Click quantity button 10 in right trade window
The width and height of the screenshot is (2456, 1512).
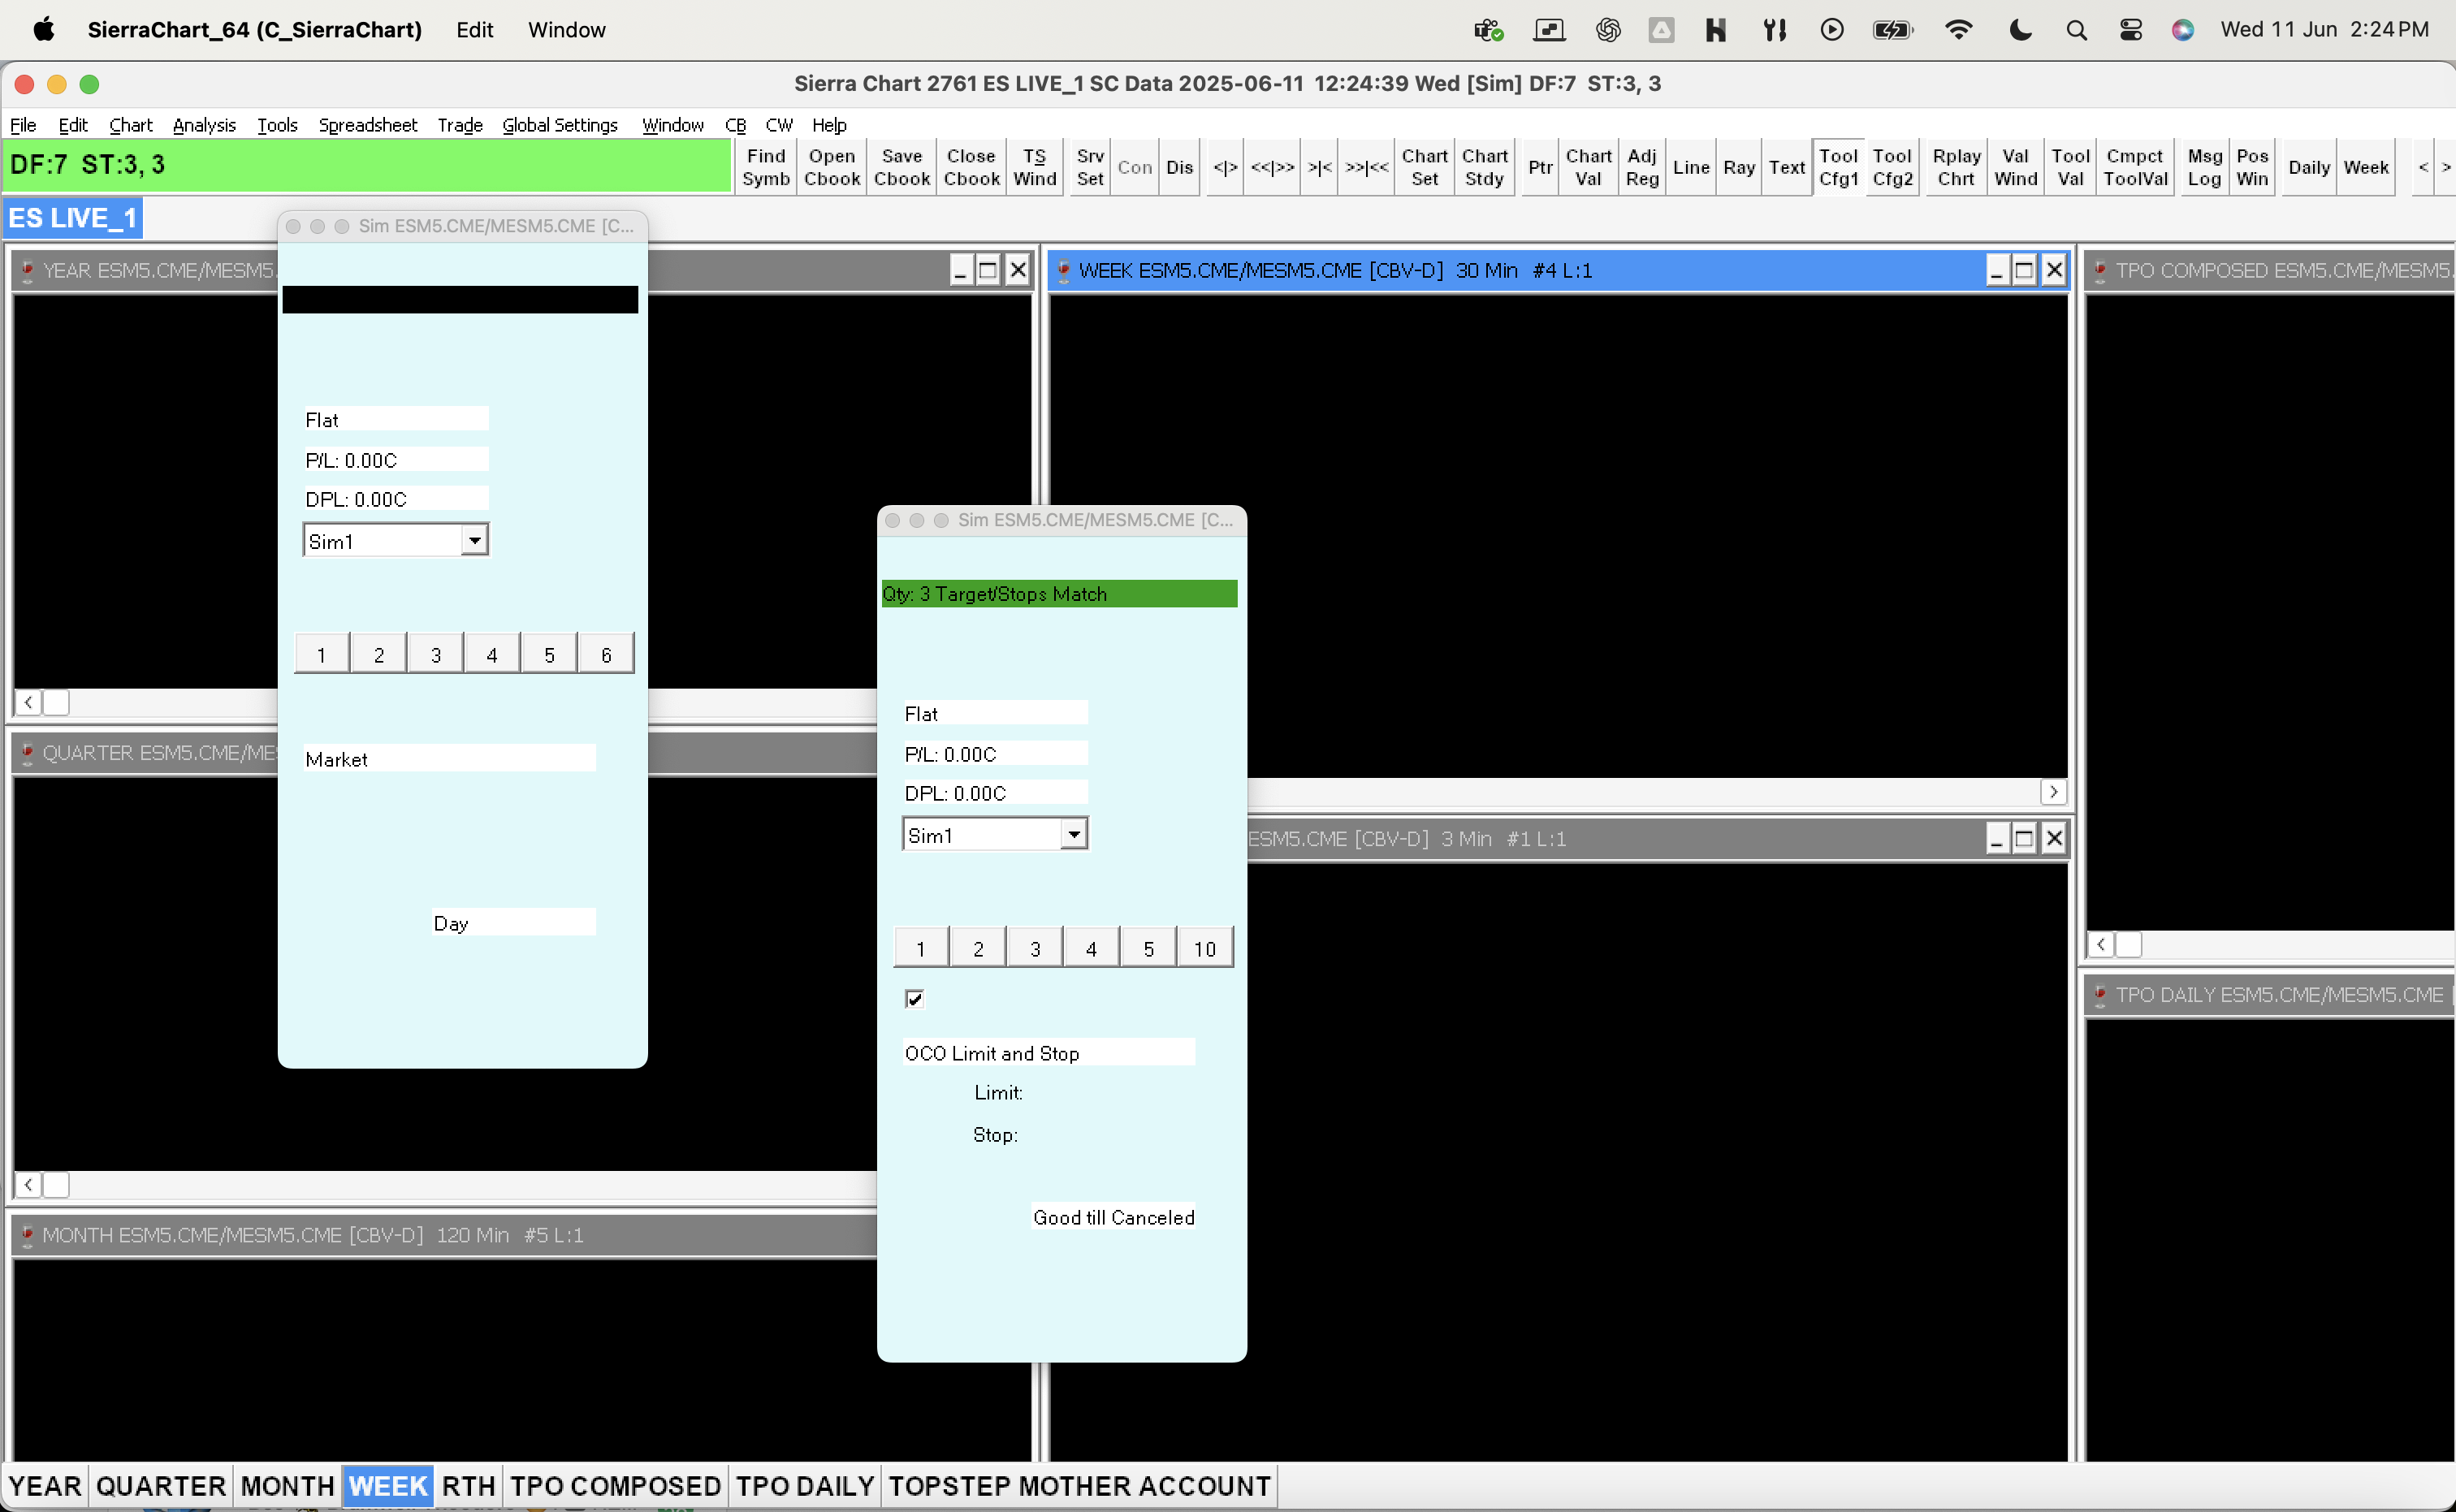click(1204, 948)
